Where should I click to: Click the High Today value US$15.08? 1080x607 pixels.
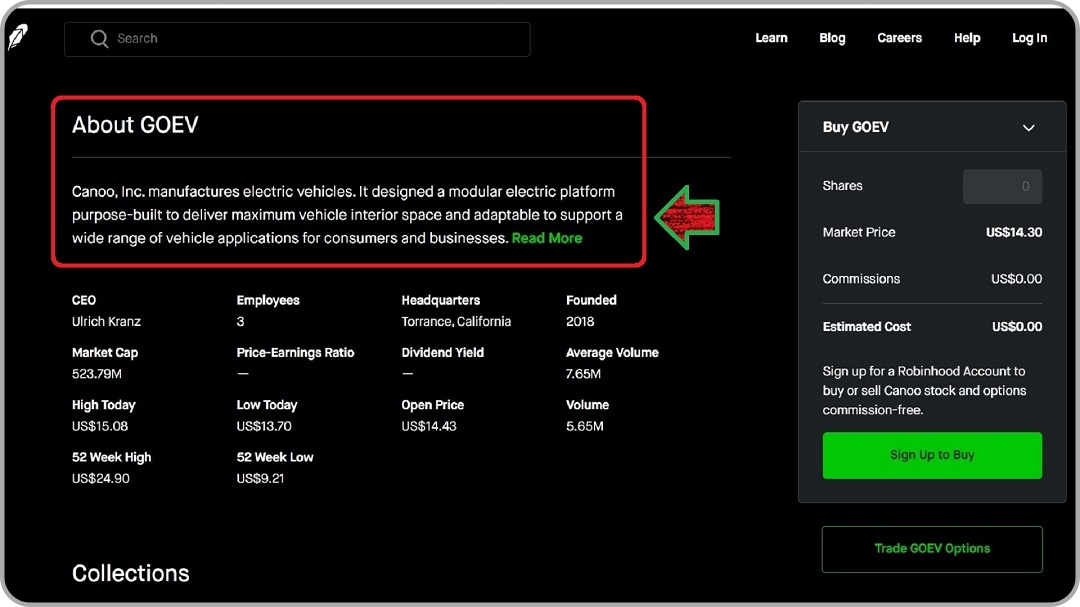100,426
